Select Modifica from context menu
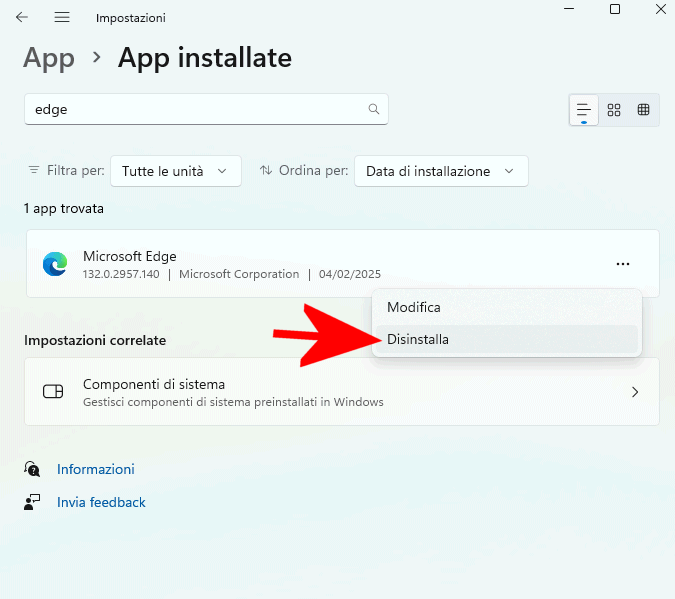Viewport: 675px width, 599px height. tap(507, 307)
